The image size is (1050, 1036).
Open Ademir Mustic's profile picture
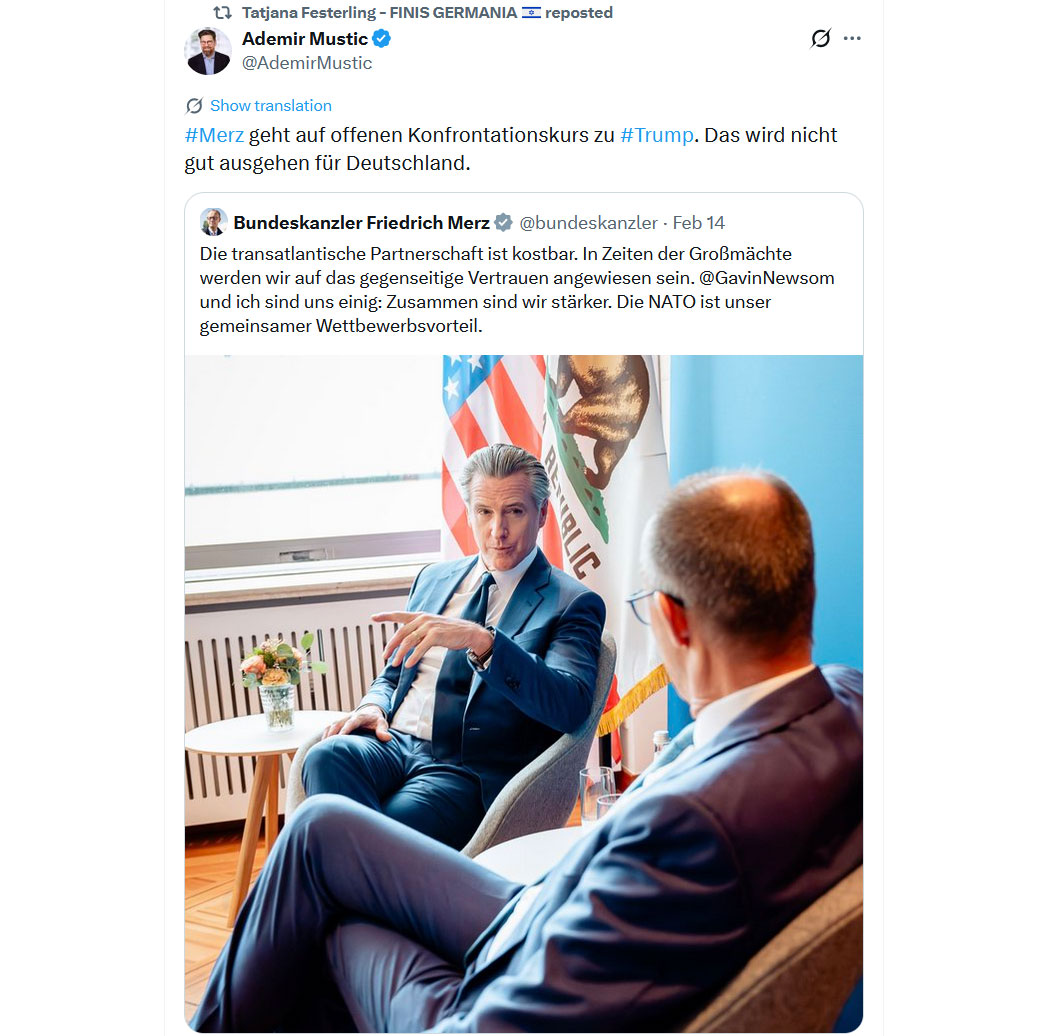pos(208,51)
